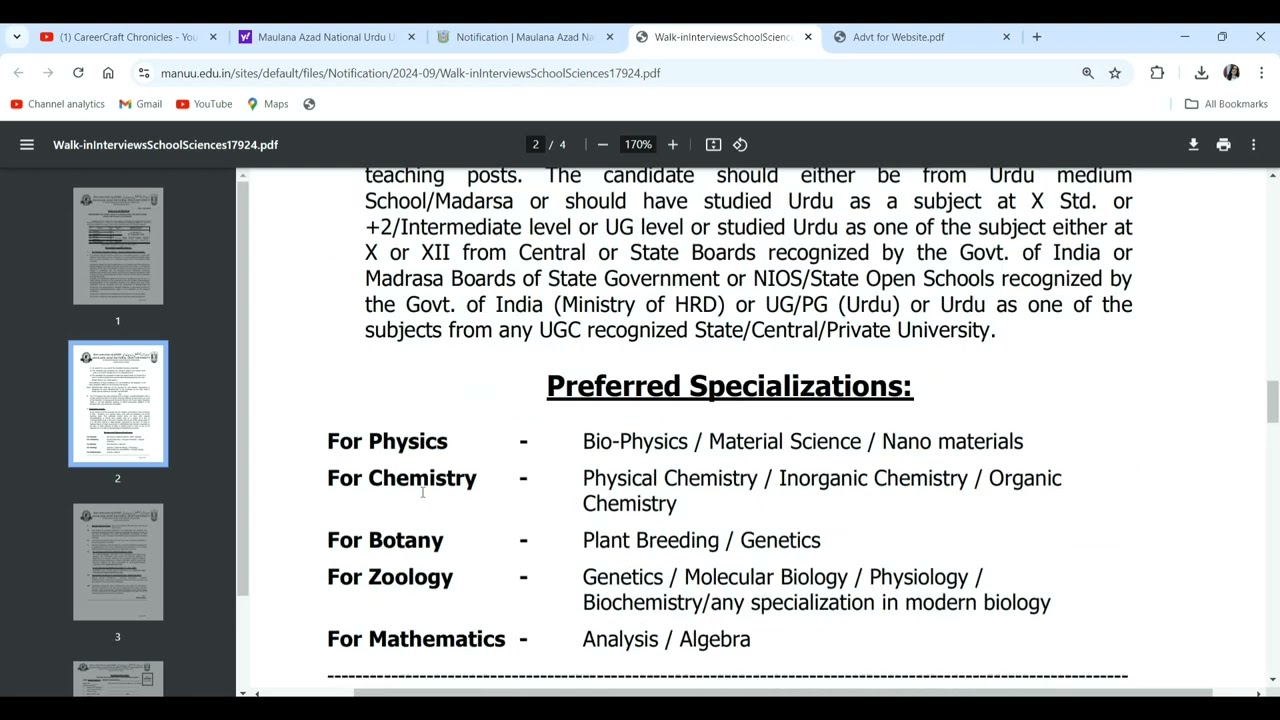This screenshot has height=720, width=1280.
Task: Download the PDF file
Action: tap(1193, 145)
